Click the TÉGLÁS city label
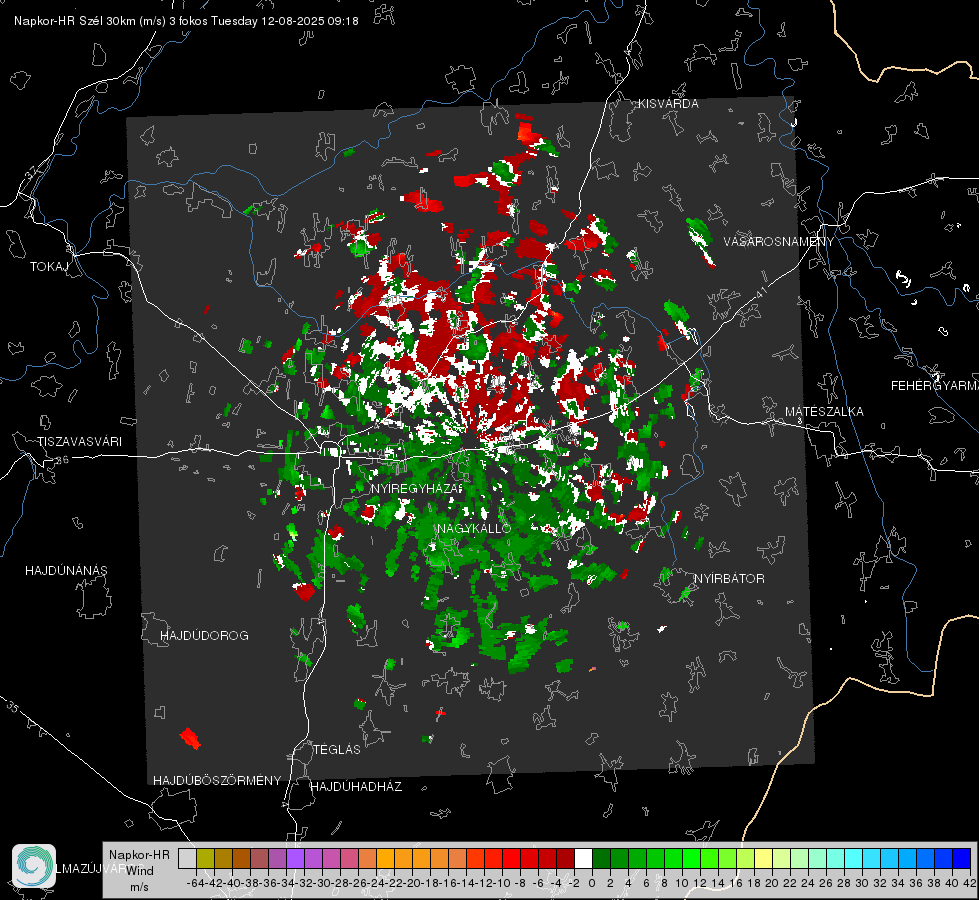Screen dimensions: 979x900 click(x=337, y=750)
